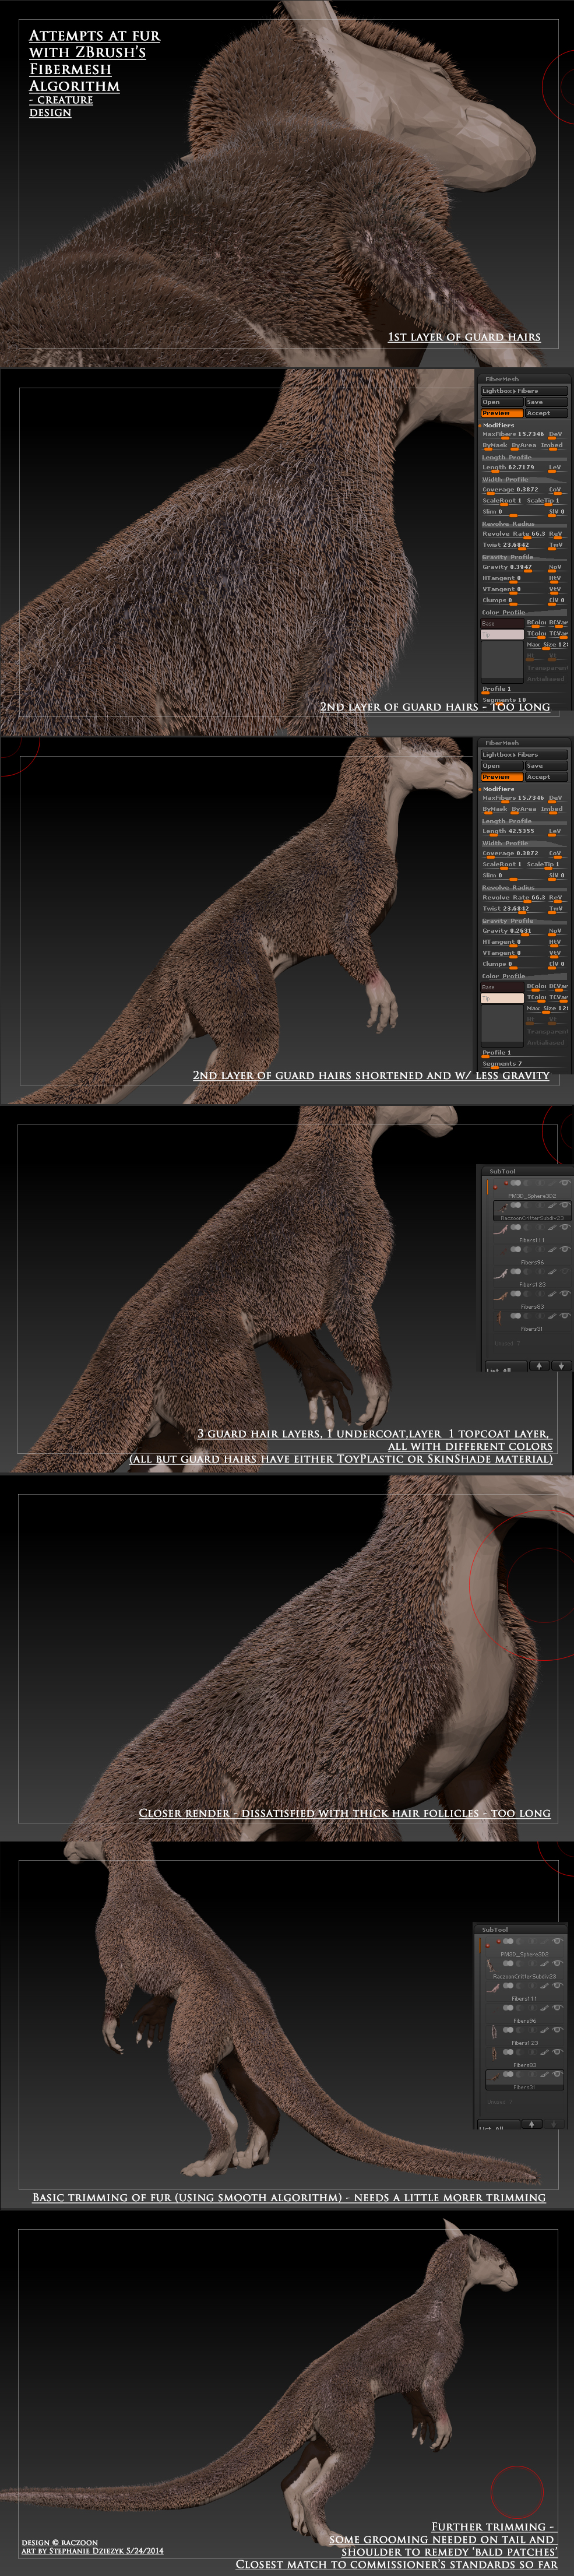The height and width of the screenshot is (2576, 574).
Task: Expand Width Profile curve above Coverage 0.3872, Segments-10 panel
Action: pyautogui.click(x=524, y=480)
